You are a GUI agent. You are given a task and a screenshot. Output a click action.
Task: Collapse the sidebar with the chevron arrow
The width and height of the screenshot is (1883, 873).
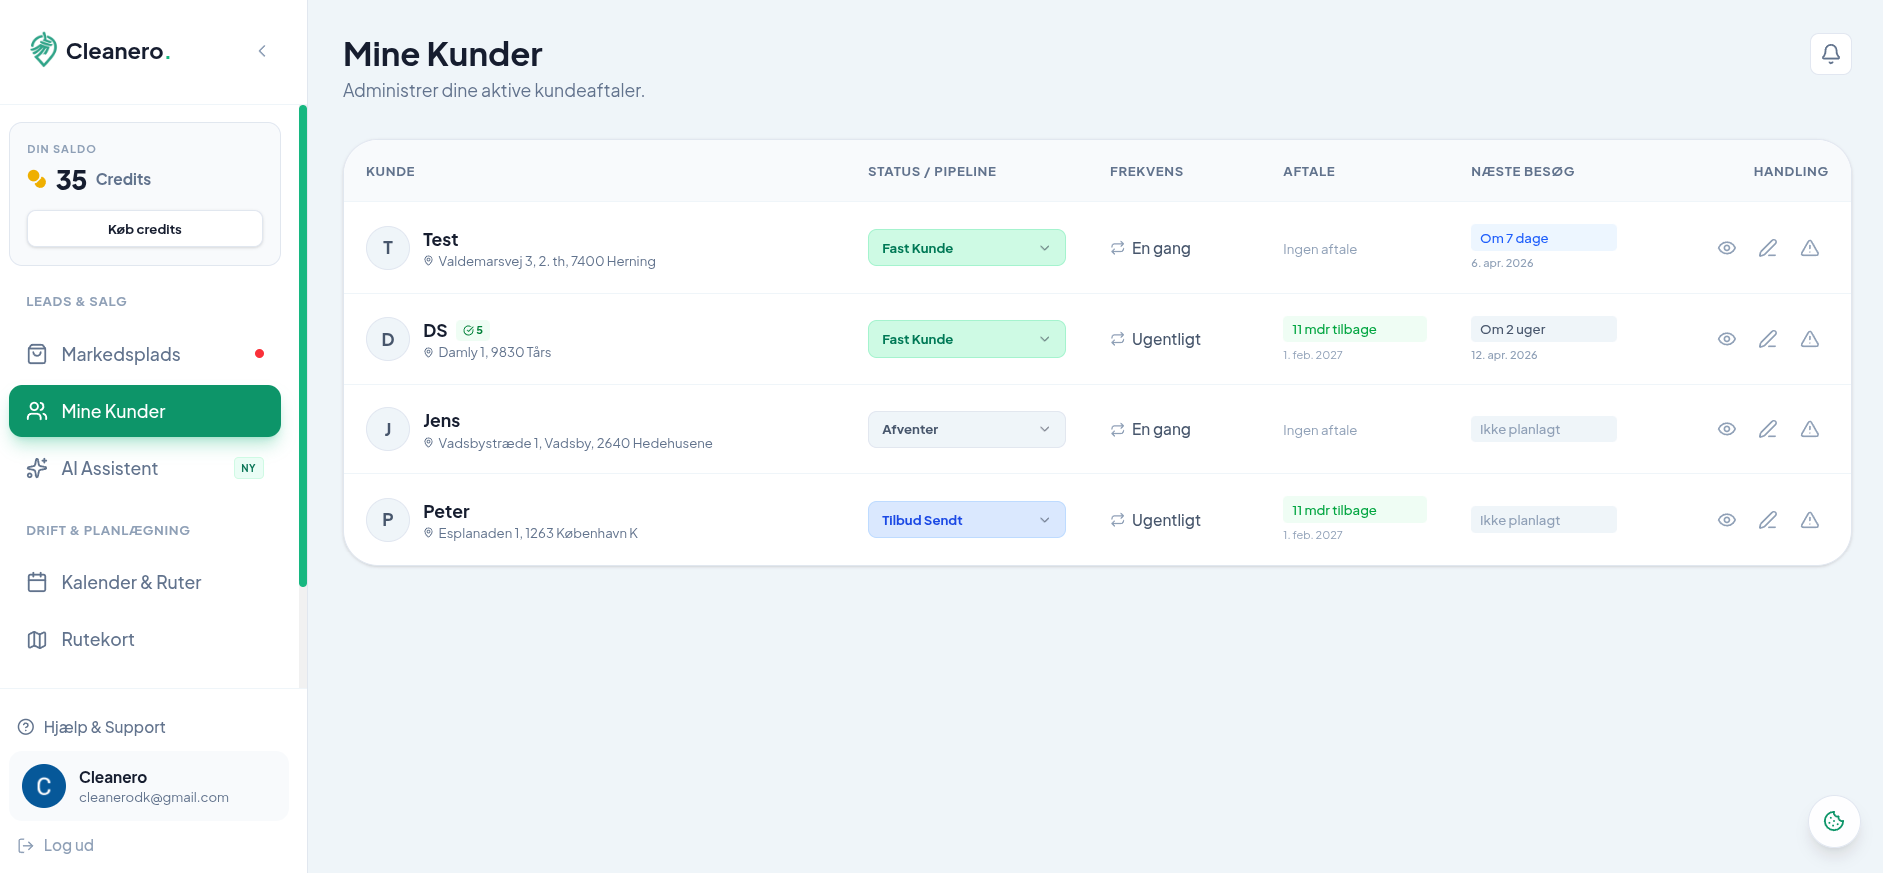click(x=262, y=51)
